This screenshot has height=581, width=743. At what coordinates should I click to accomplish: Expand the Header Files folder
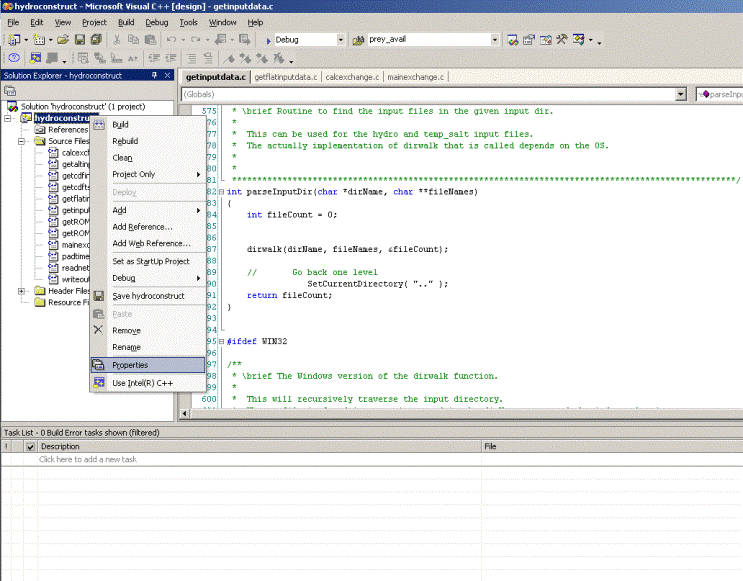tap(23, 291)
